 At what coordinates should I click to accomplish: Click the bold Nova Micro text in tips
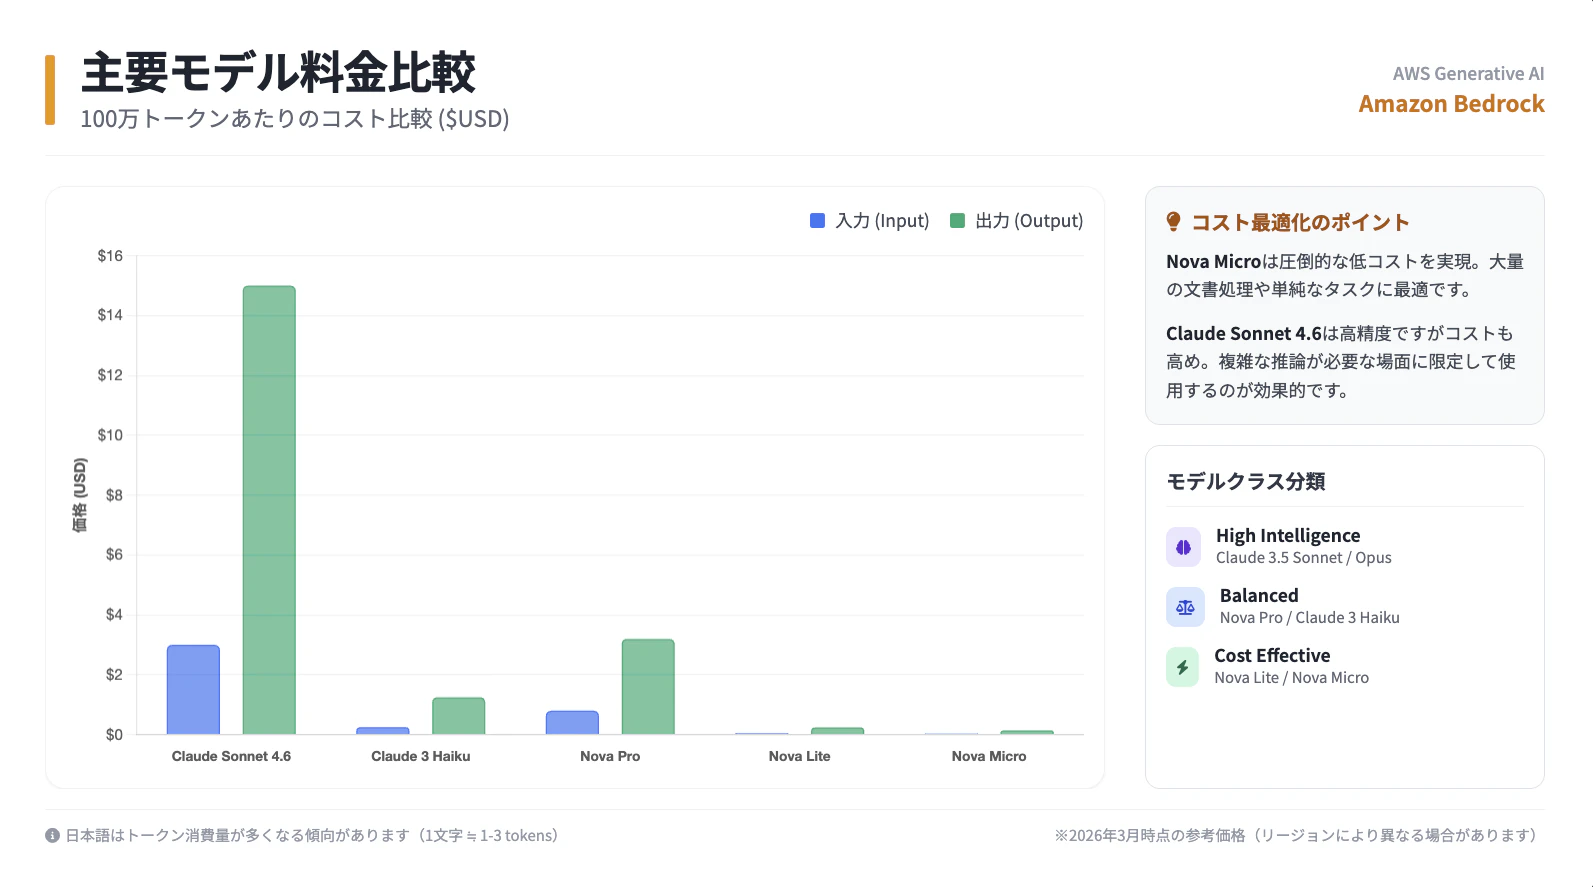pos(1213,262)
